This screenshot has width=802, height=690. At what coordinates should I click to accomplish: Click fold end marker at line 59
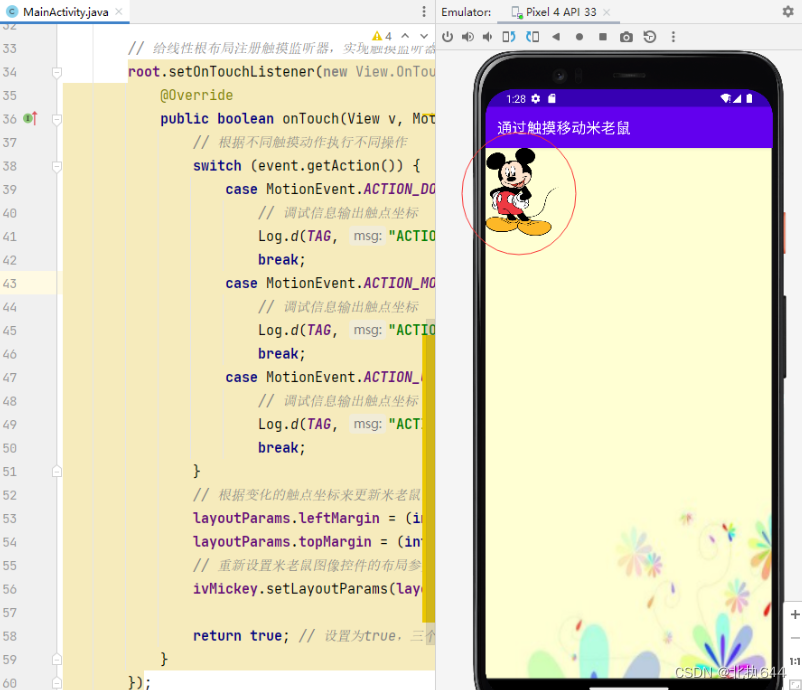coord(57,659)
